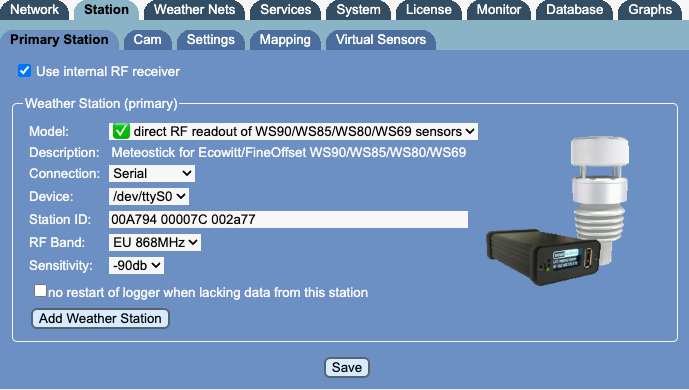
Task: Click the Meteostick description text
Action: click(289, 152)
